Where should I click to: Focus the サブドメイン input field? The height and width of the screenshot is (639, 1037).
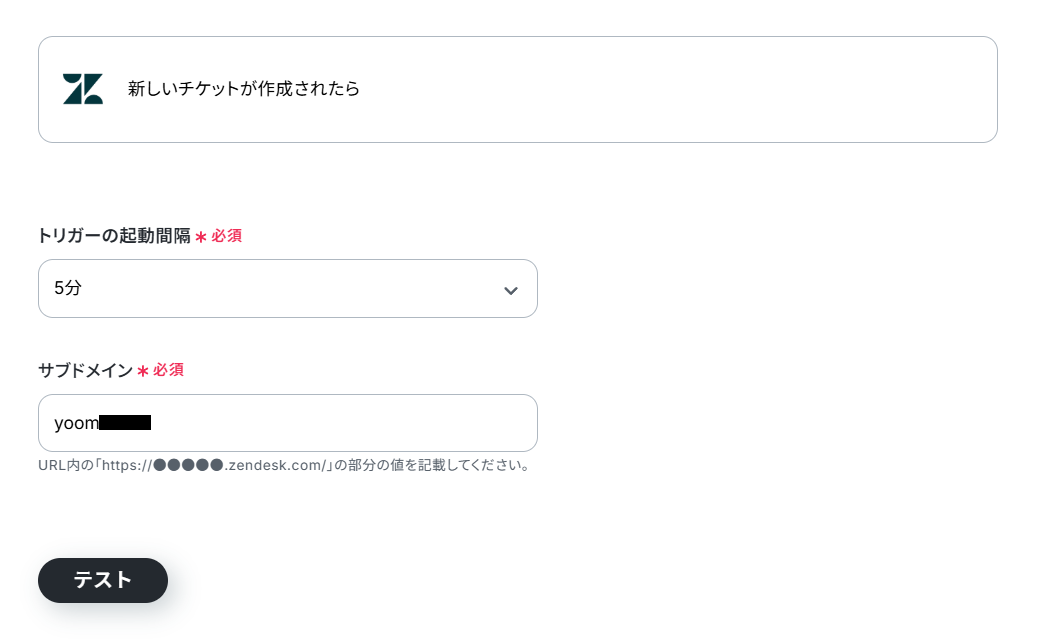point(288,423)
